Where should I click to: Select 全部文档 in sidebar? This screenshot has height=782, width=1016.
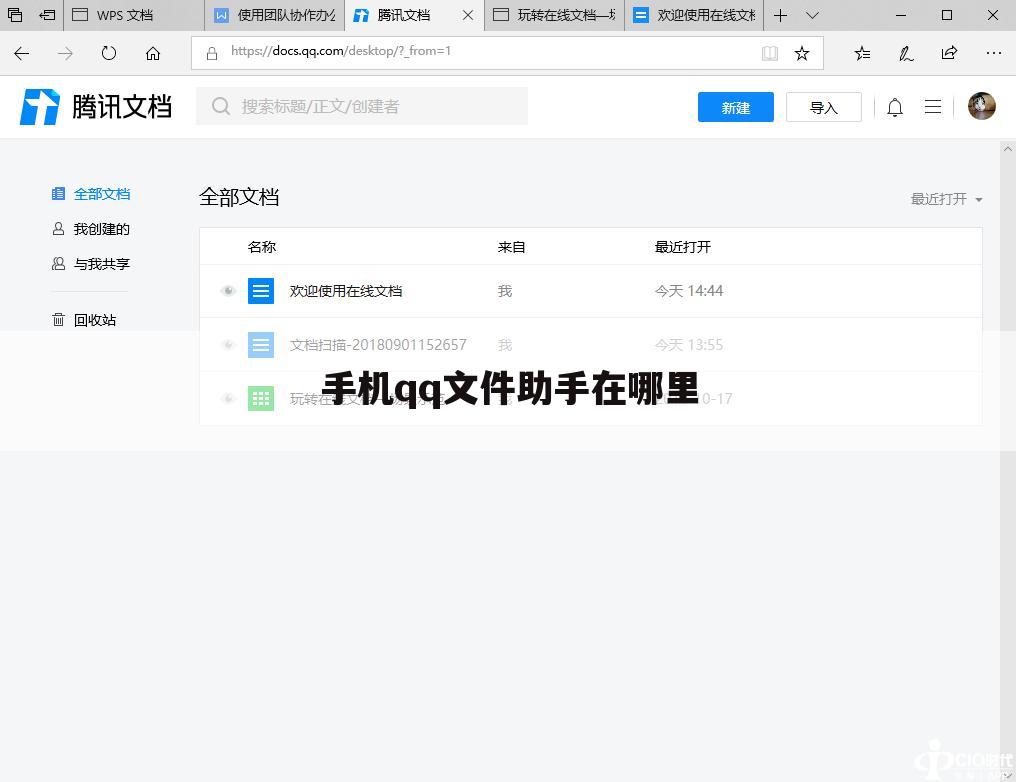click(91, 194)
